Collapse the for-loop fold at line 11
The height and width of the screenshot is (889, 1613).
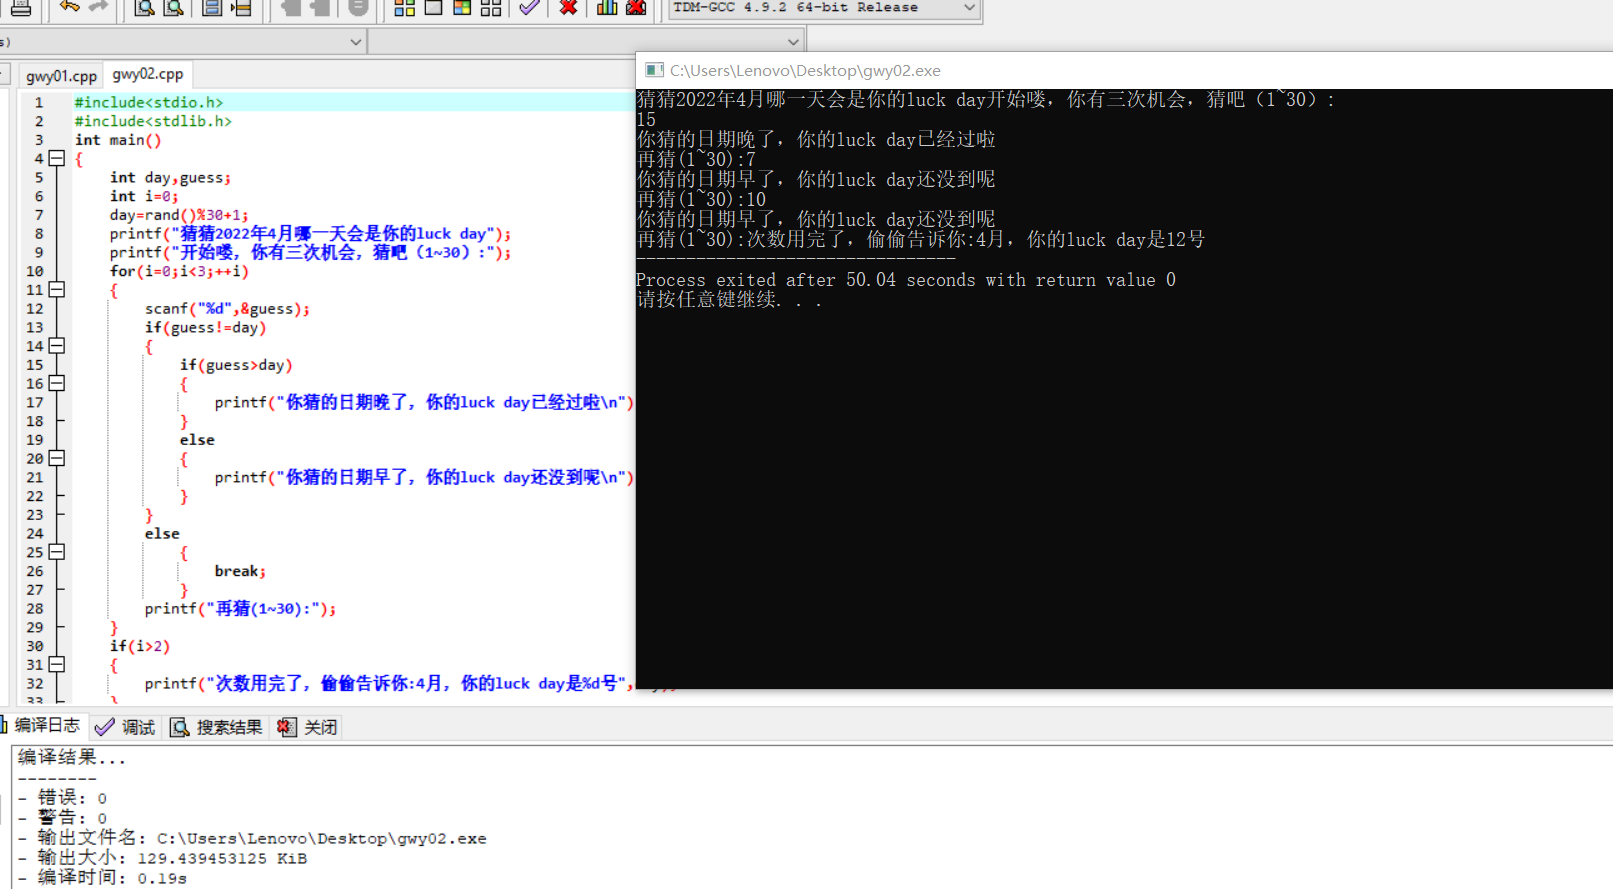pos(57,290)
